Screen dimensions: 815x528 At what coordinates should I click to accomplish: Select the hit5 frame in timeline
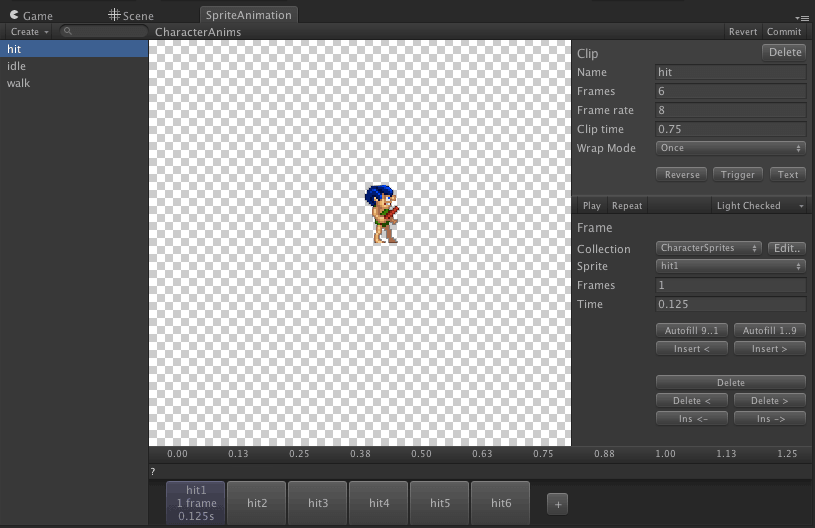pyautogui.click(x=440, y=503)
